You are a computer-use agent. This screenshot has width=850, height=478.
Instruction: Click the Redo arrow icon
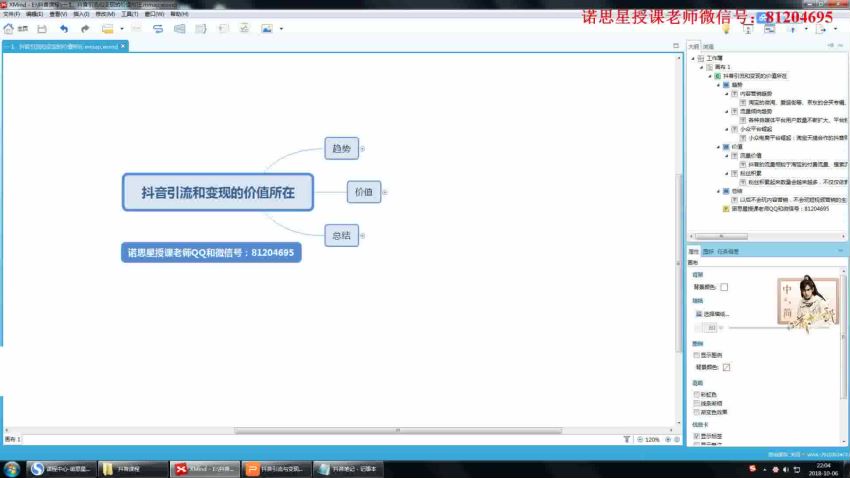coord(85,29)
